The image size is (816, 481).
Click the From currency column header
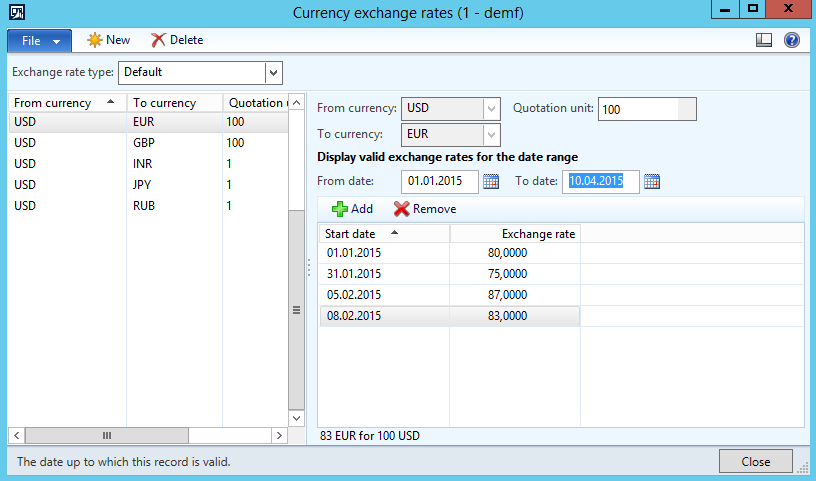60,103
